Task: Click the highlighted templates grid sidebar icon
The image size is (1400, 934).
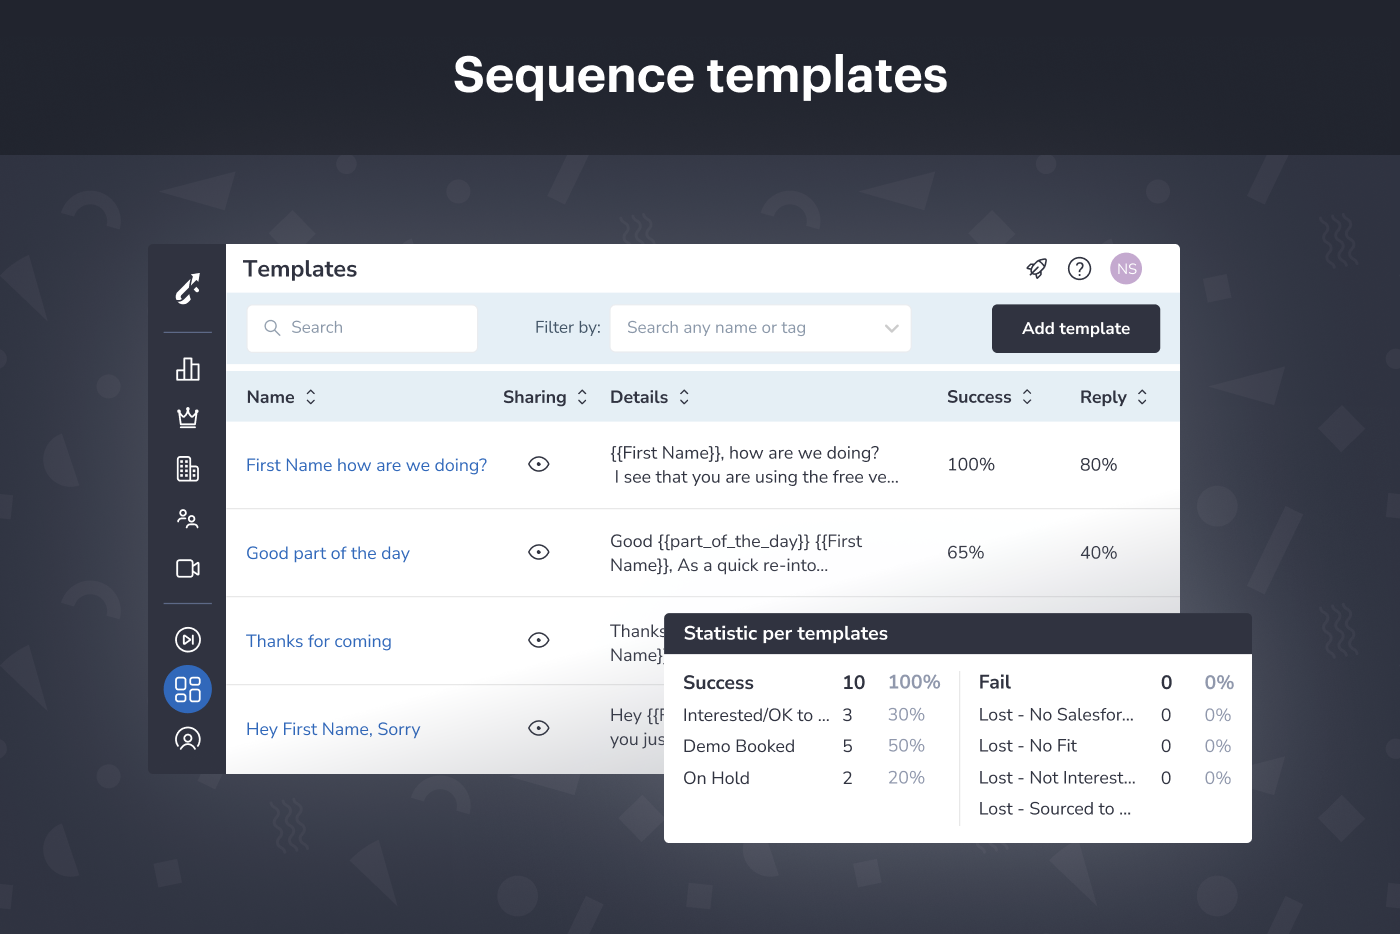Action: click(187, 689)
